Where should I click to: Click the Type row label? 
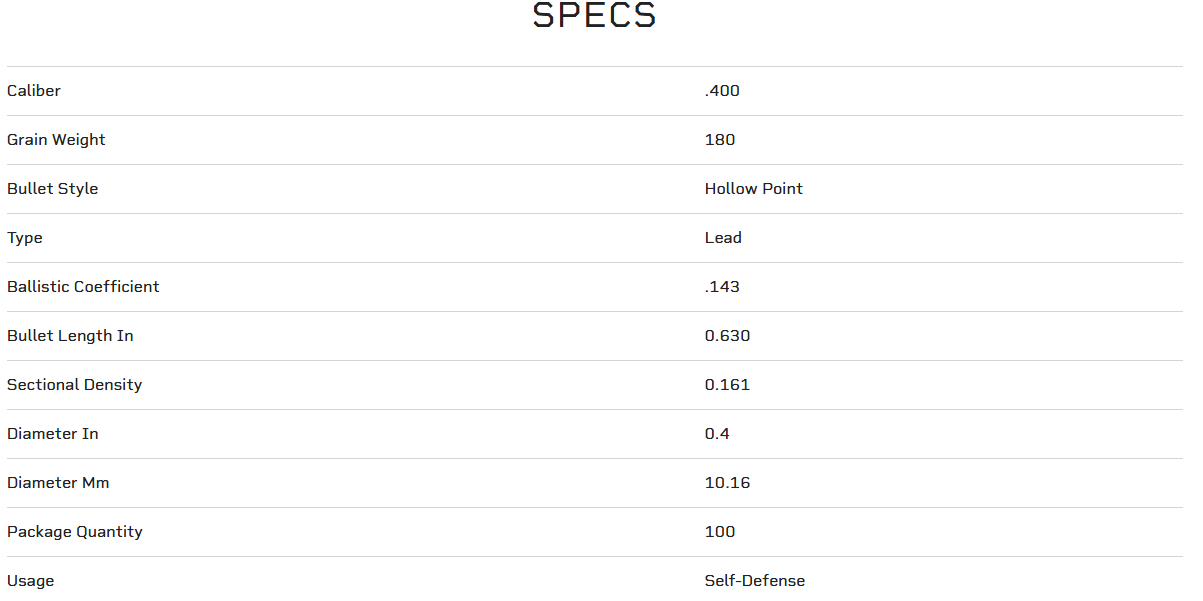tap(25, 238)
